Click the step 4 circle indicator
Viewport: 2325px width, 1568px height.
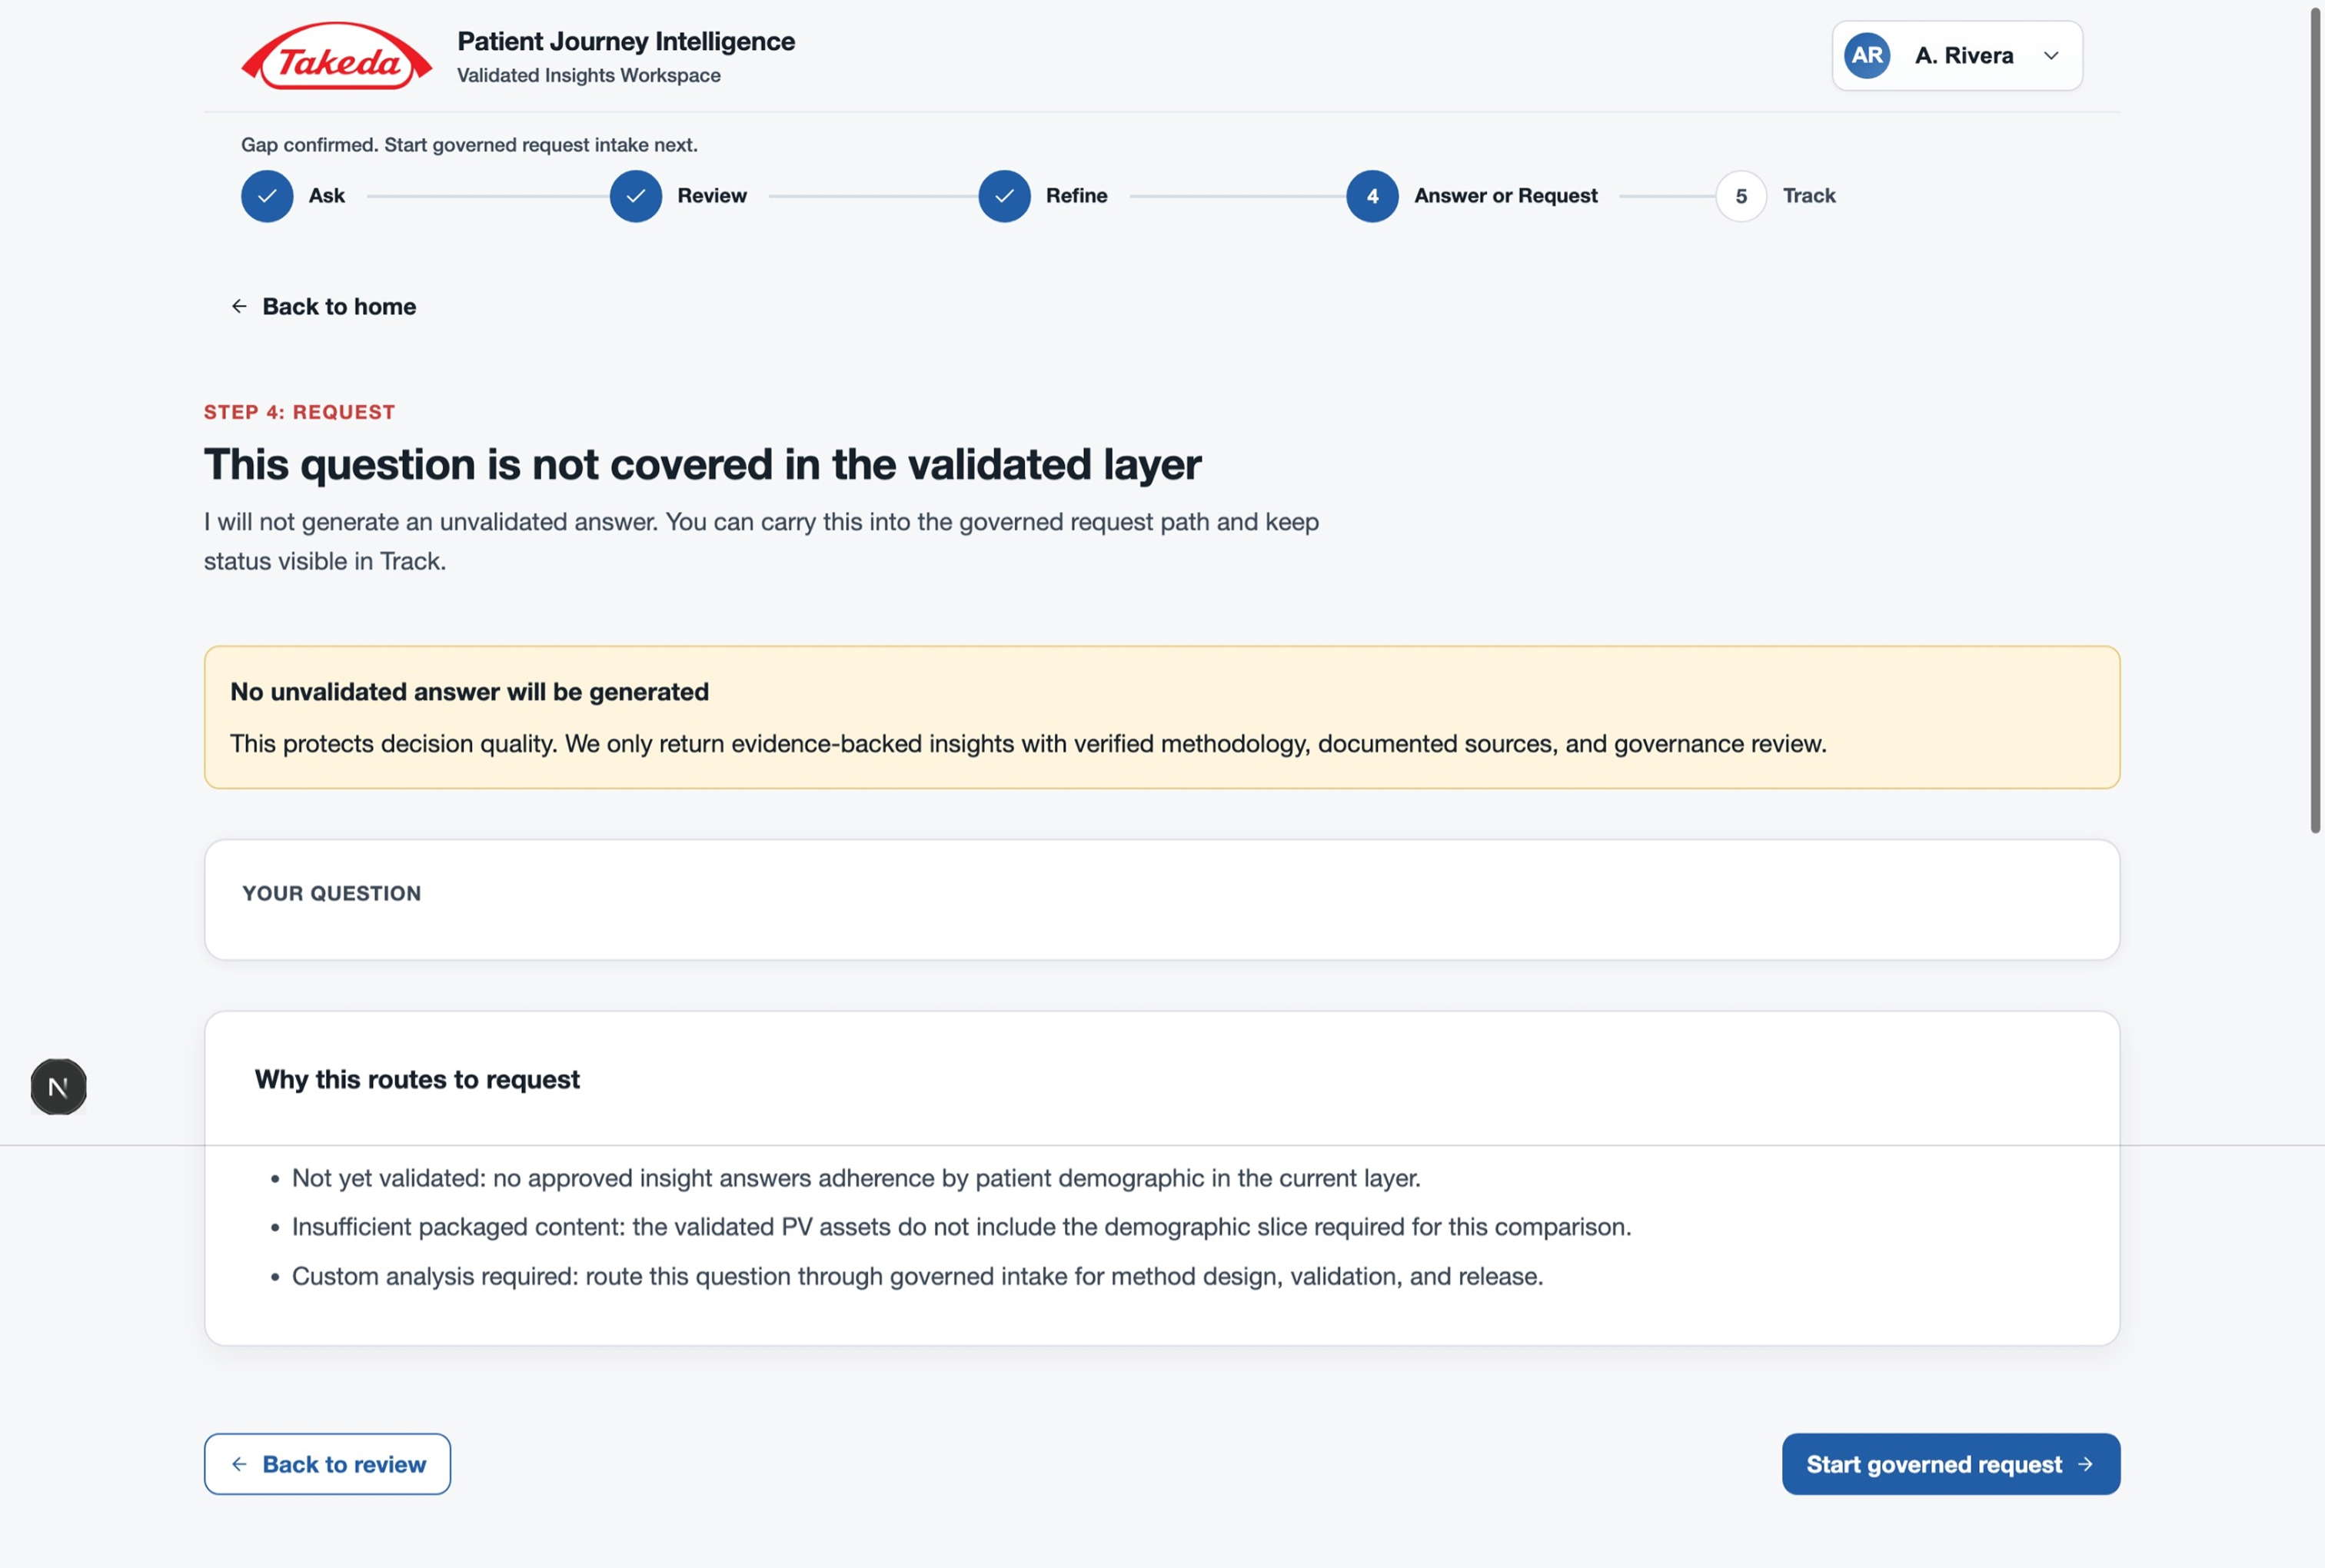tap(1372, 196)
